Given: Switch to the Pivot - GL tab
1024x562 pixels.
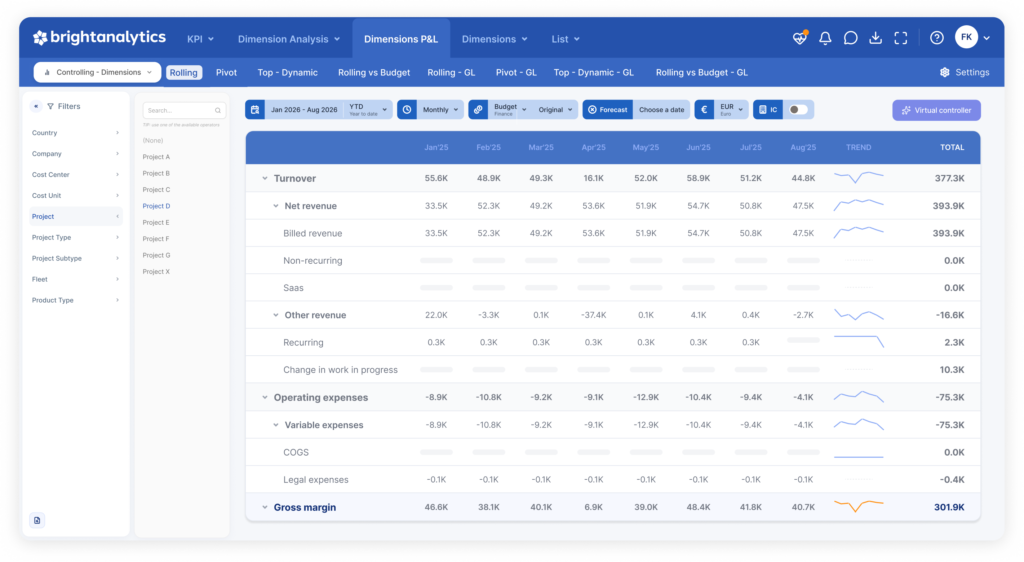Looking at the screenshot, I should click(516, 72).
